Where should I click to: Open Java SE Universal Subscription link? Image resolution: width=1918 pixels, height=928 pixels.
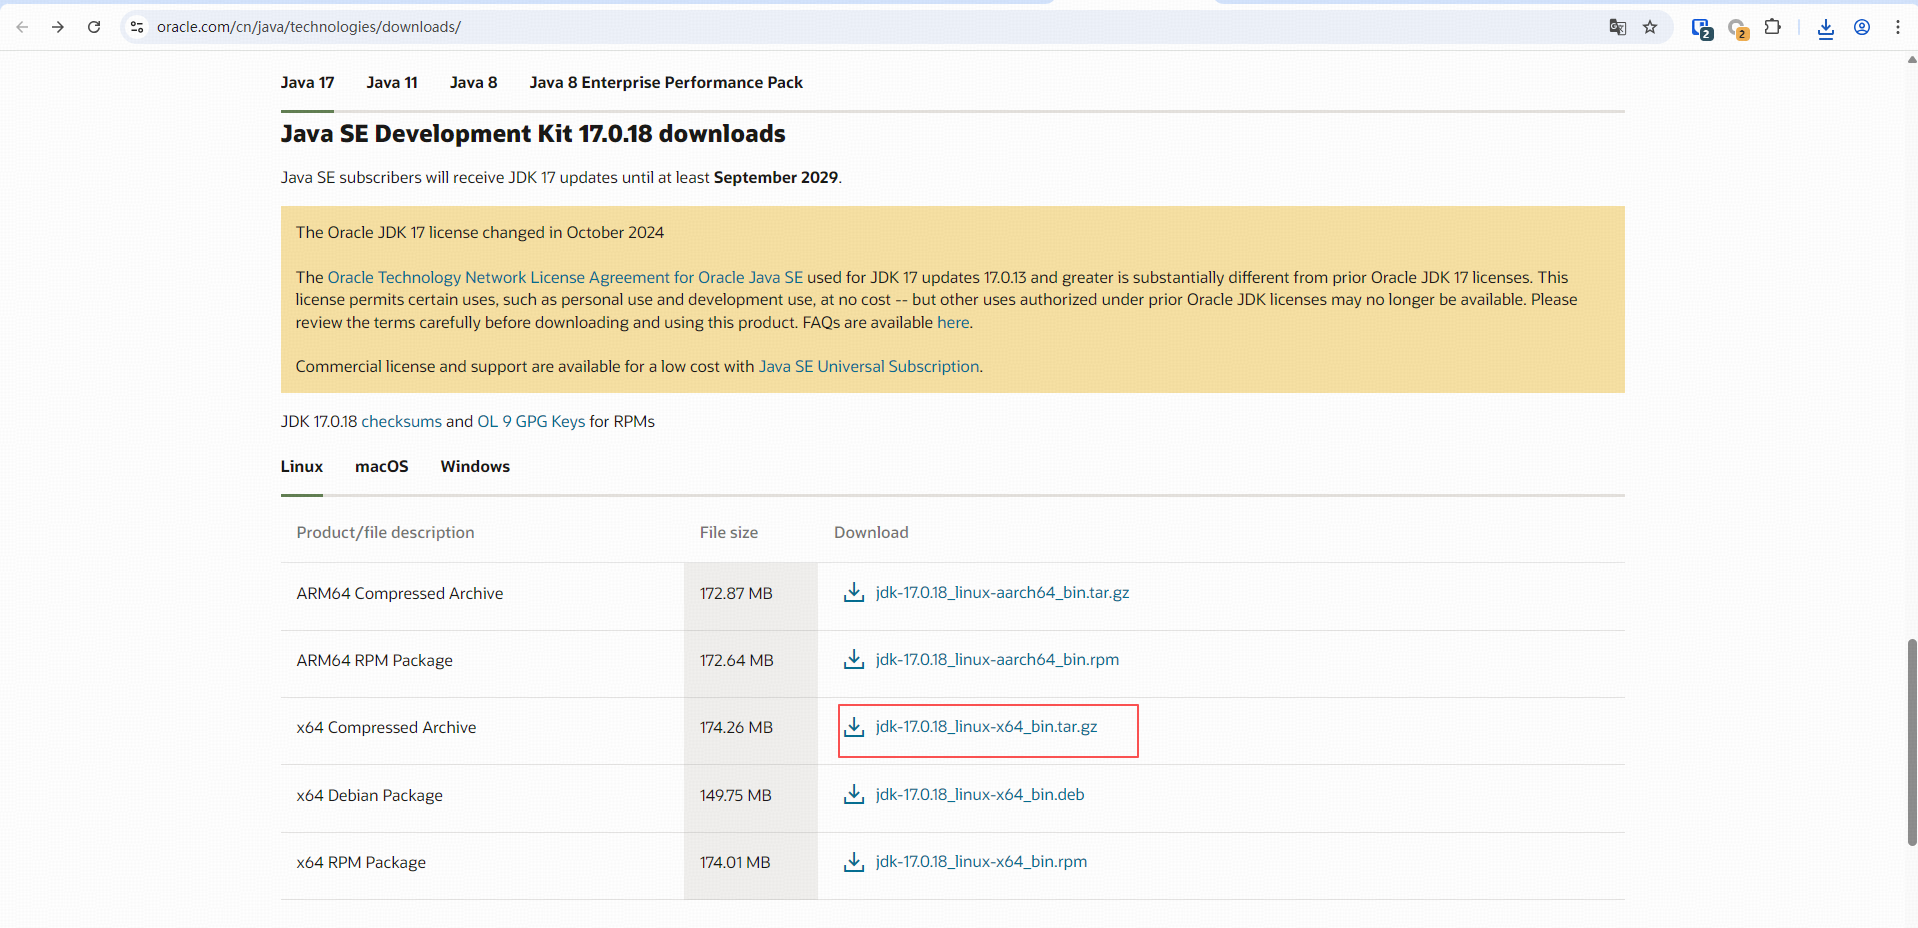(x=869, y=367)
